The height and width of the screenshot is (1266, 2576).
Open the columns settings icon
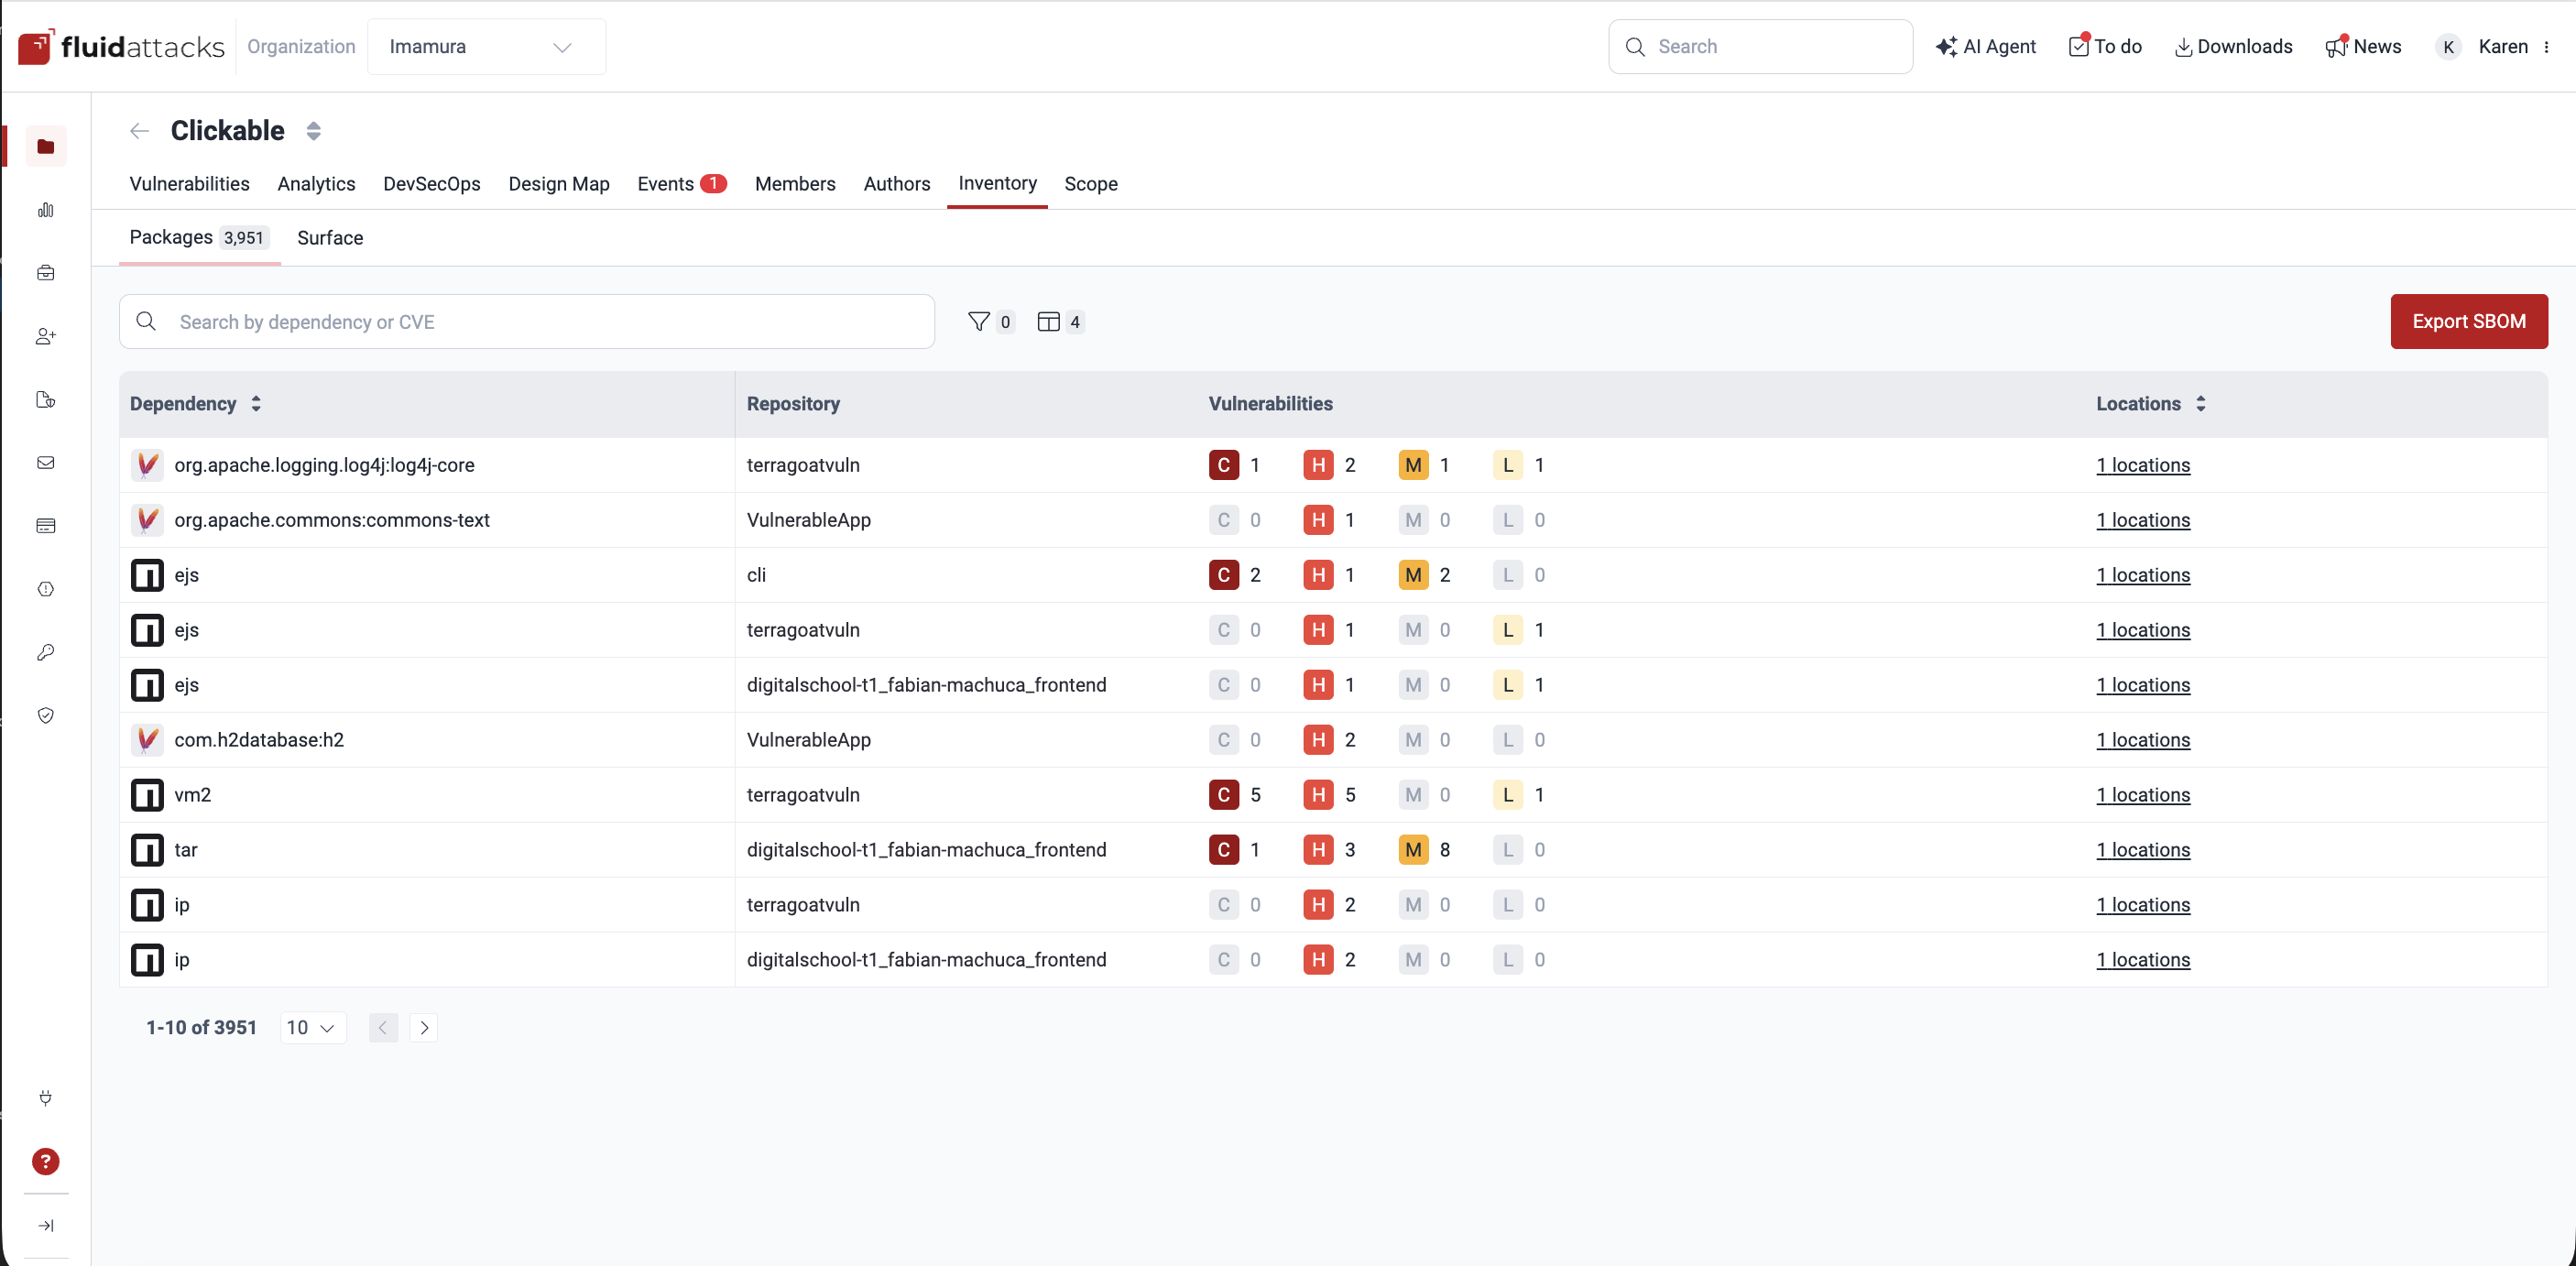click(x=1047, y=321)
